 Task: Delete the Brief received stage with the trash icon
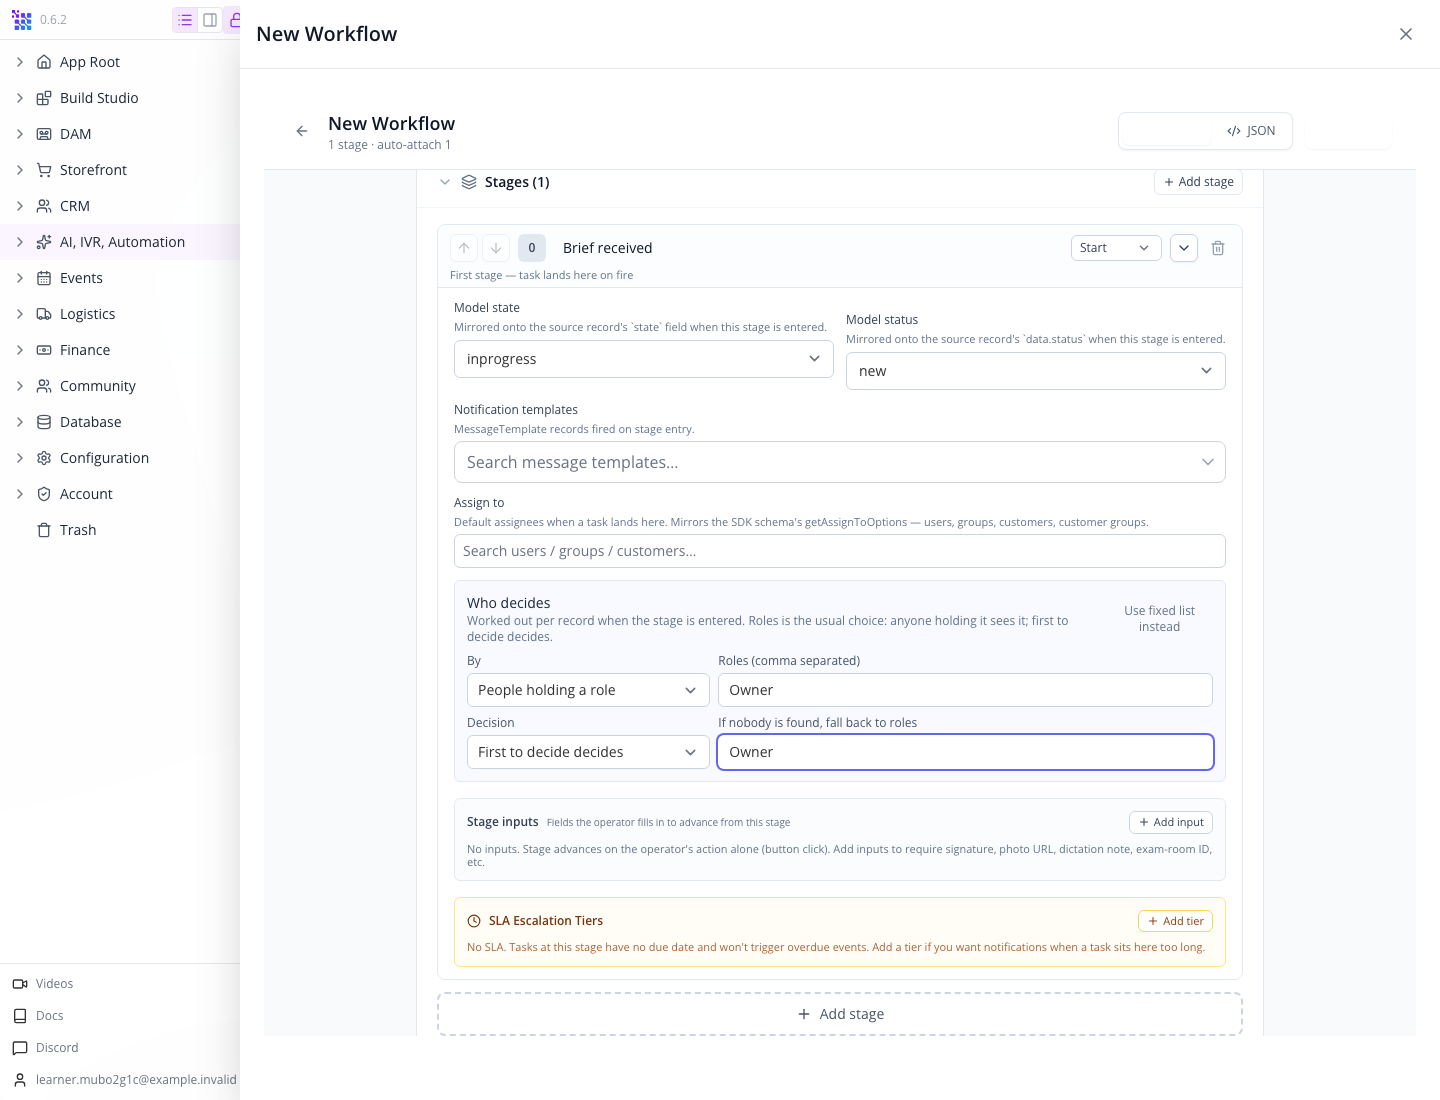[1218, 248]
